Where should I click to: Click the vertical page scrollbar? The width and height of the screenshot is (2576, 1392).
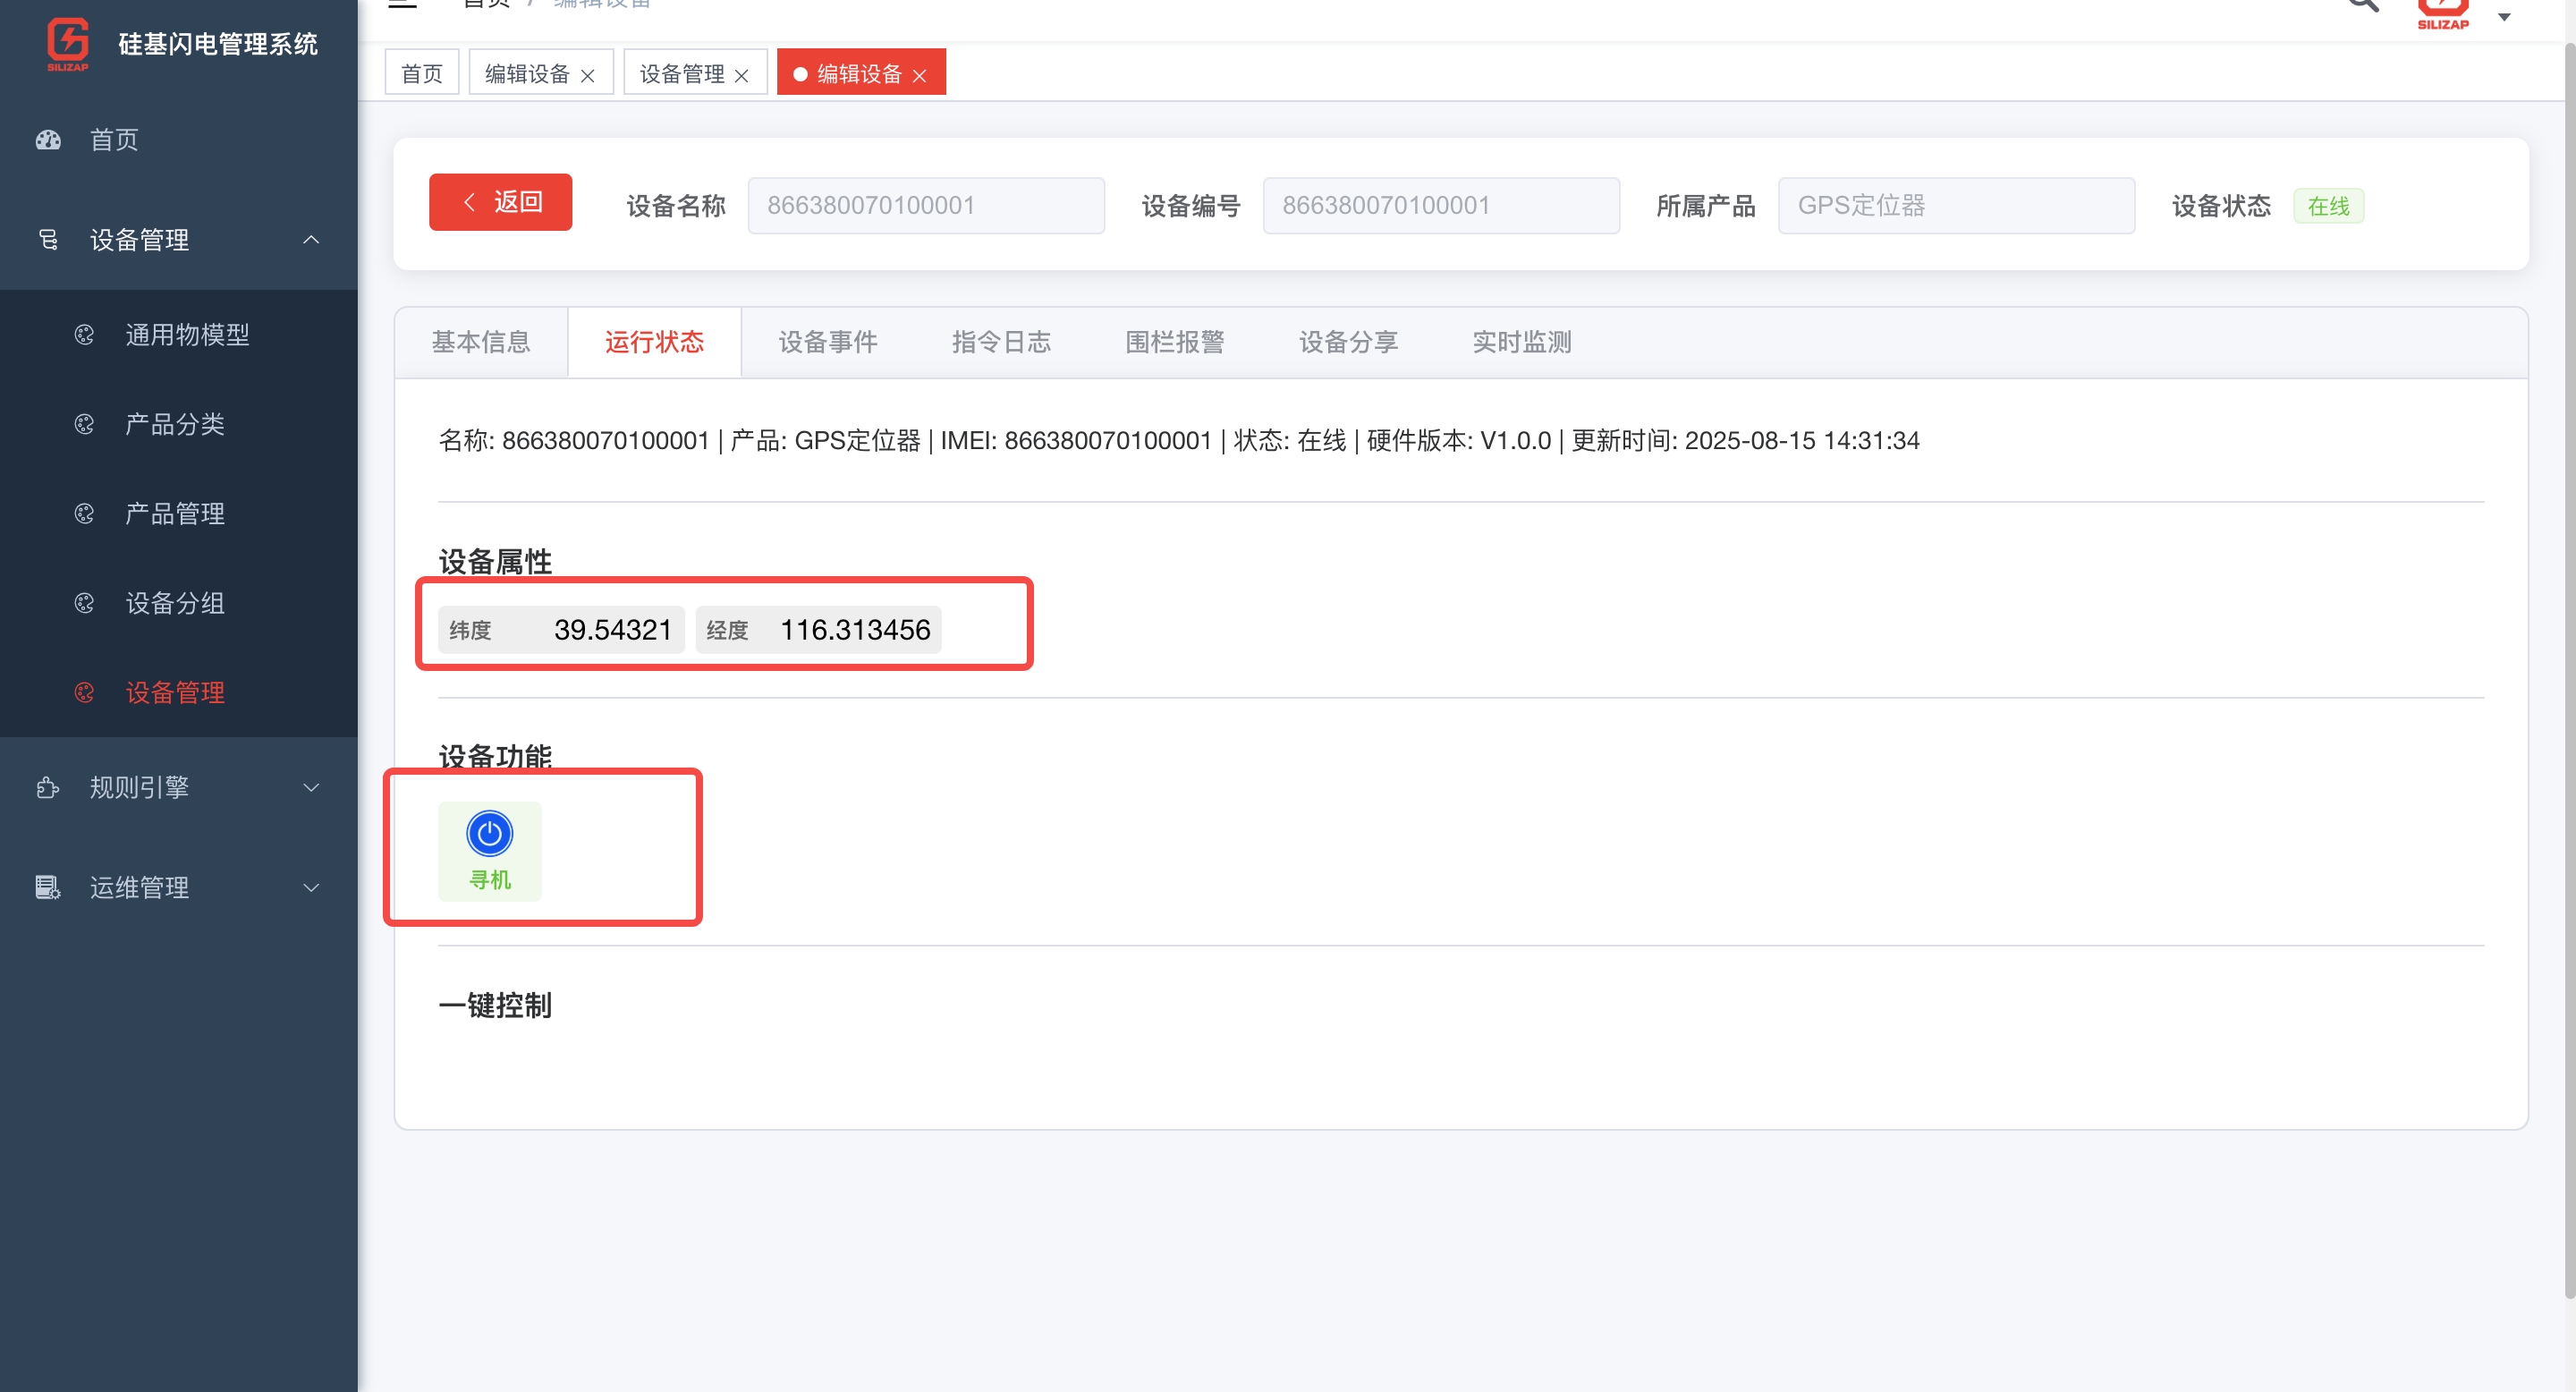tap(2568, 670)
